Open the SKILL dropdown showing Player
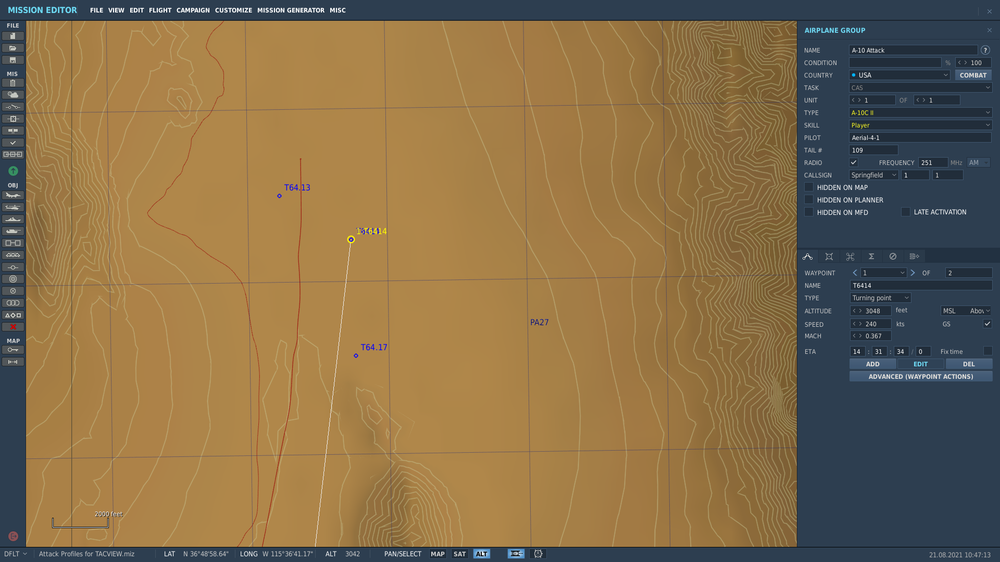Screen dimensions: 1000x562 [920, 125]
